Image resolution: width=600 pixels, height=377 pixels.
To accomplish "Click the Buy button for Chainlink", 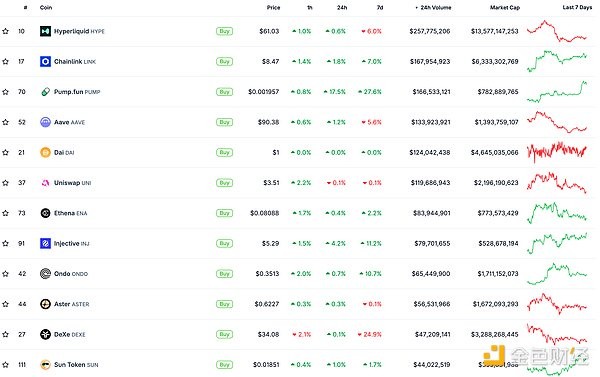I will (224, 61).
